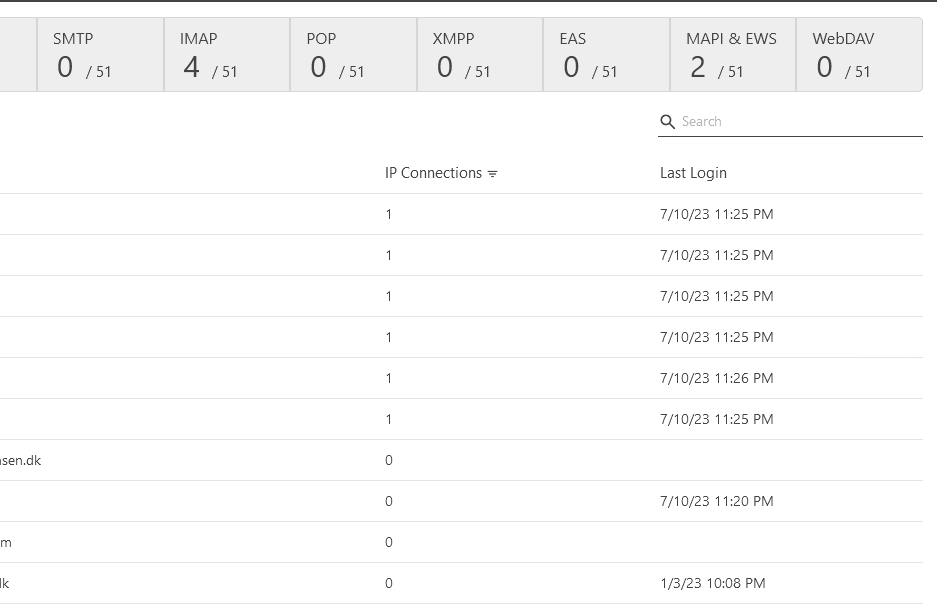Choose the MAPI & EWS tile

pyautogui.click(x=733, y=55)
